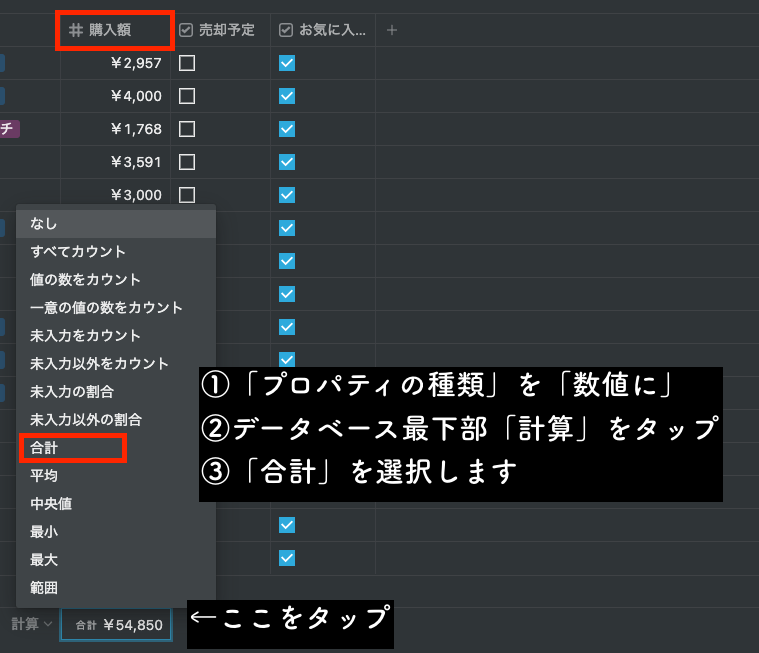759x653 pixels.
Task: Check 売却予定 box in the ¥1,768 row
Action: coord(187,129)
